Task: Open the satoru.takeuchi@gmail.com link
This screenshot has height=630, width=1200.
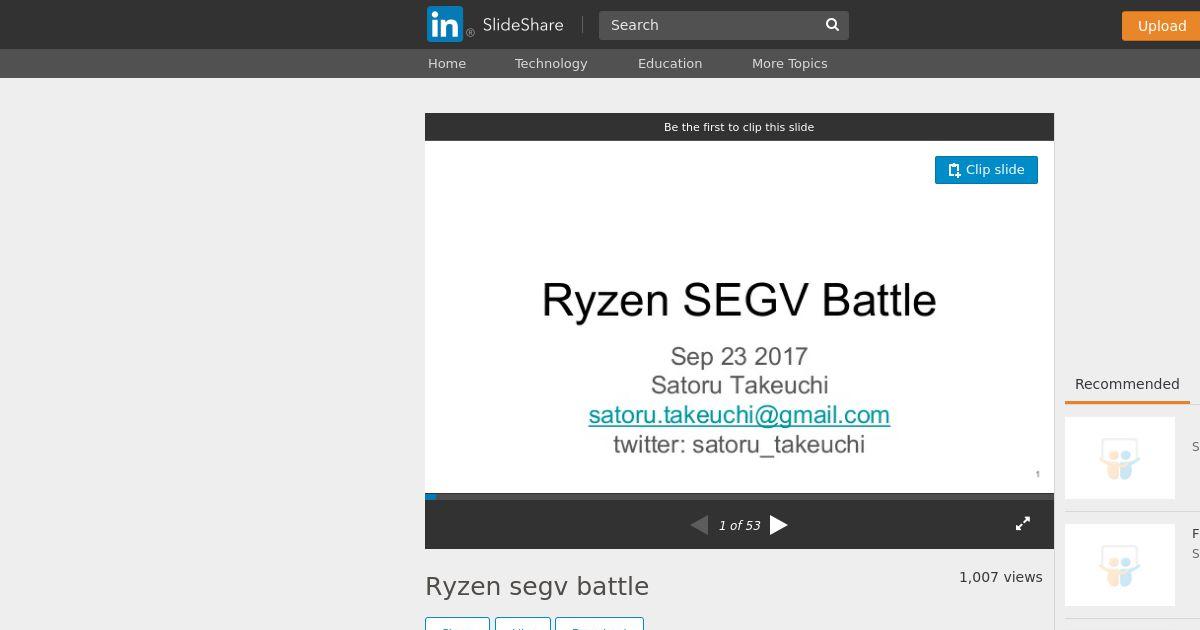Action: point(739,414)
